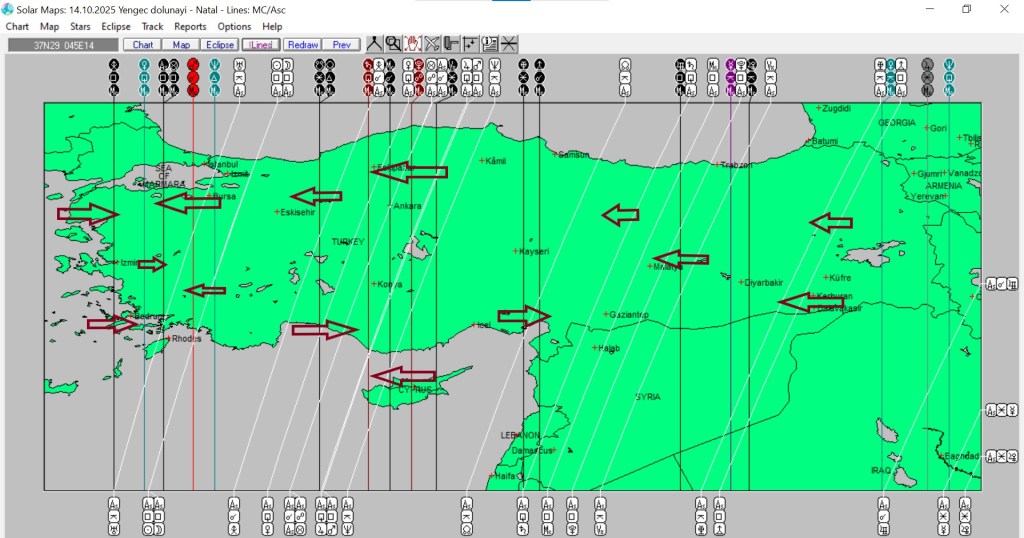Expand the Options menu
Screen dimensions: 1024x538
tap(234, 27)
